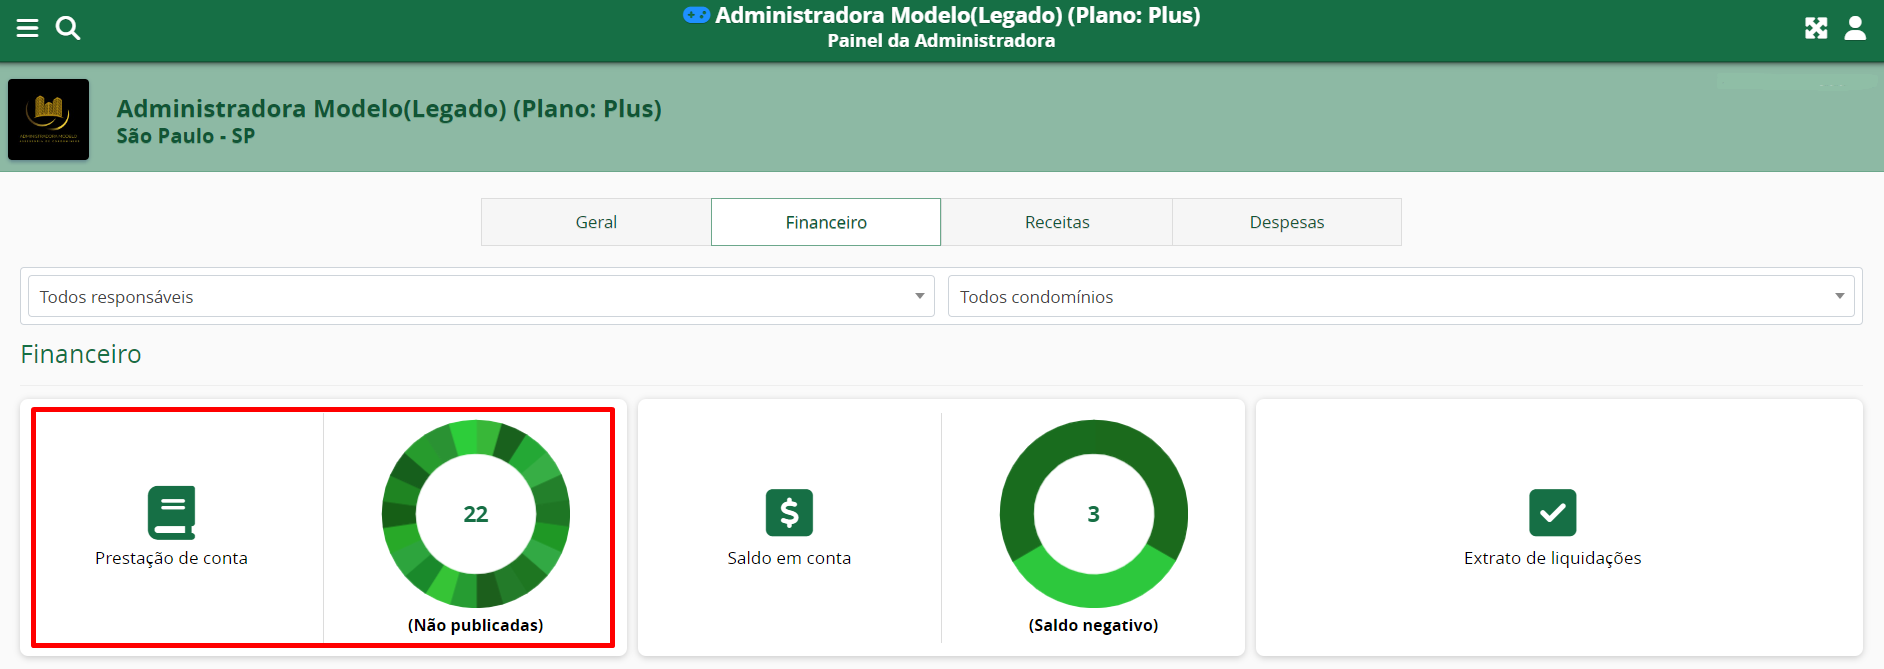The height and width of the screenshot is (669, 1884).
Task: Click the Extrato de liquidações checkmark icon
Action: 1552,513
